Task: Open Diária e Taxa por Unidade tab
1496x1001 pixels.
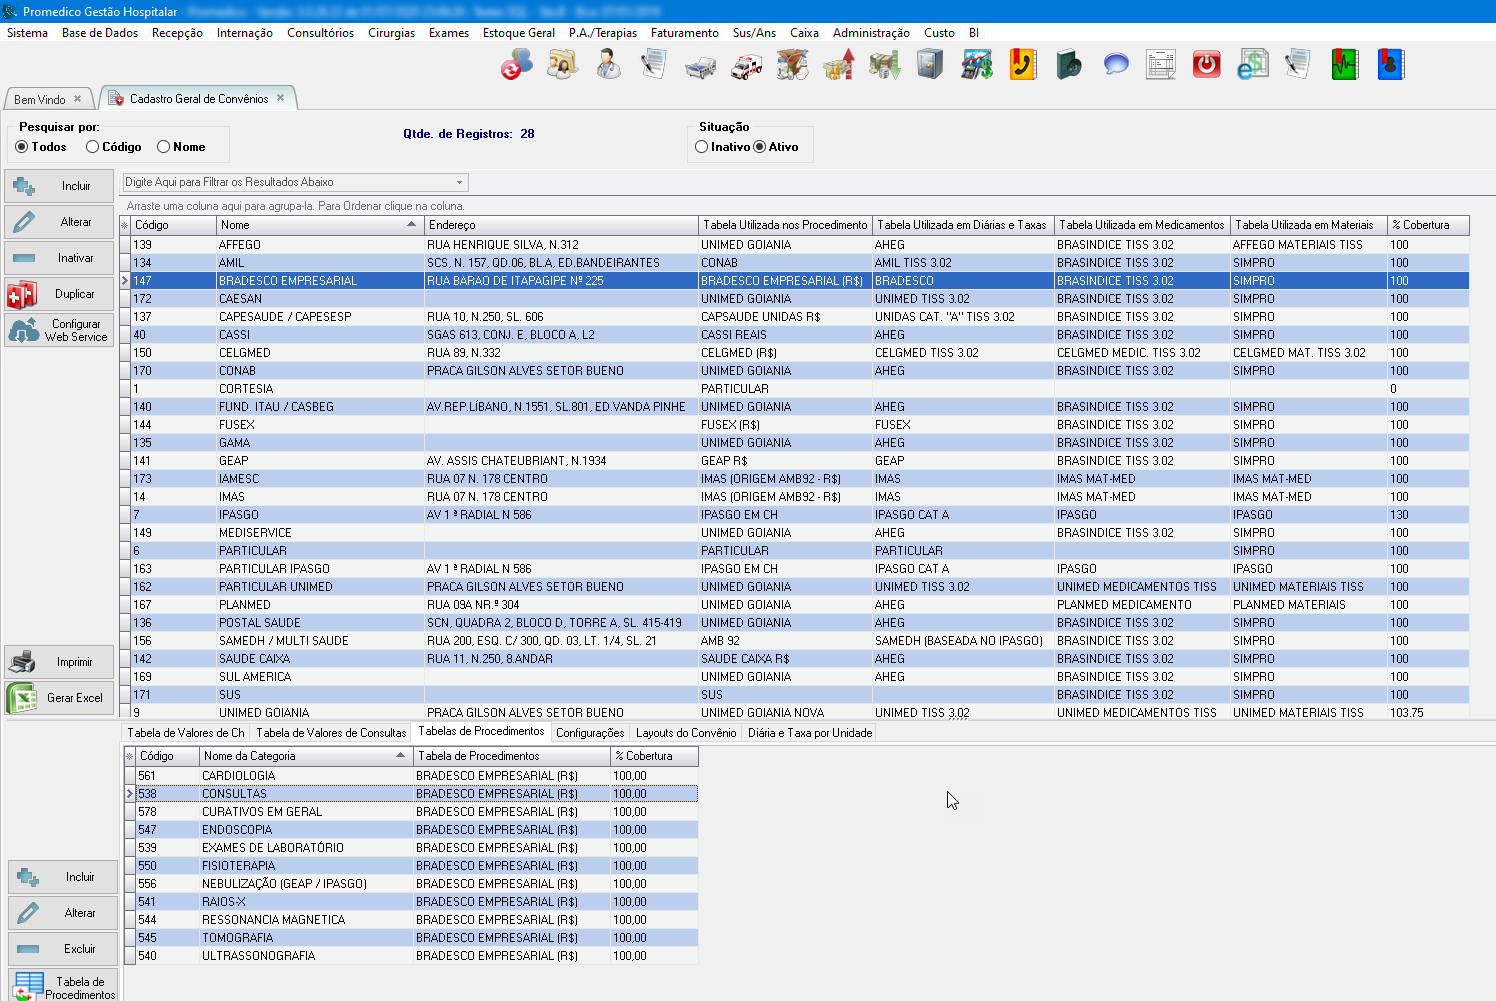Action: pos(810,733)
